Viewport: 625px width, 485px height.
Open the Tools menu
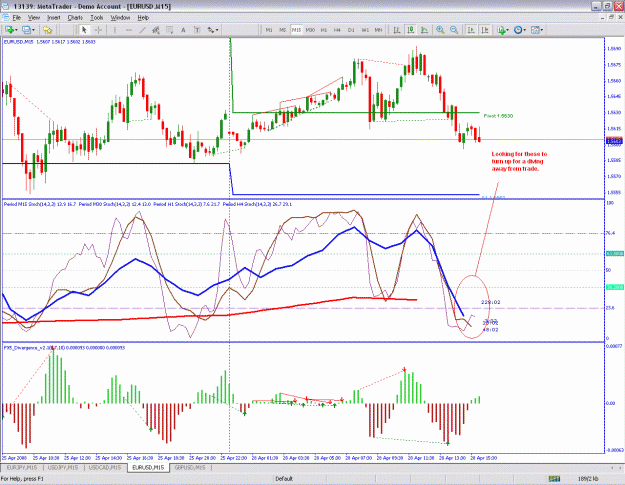pos(96,18)
